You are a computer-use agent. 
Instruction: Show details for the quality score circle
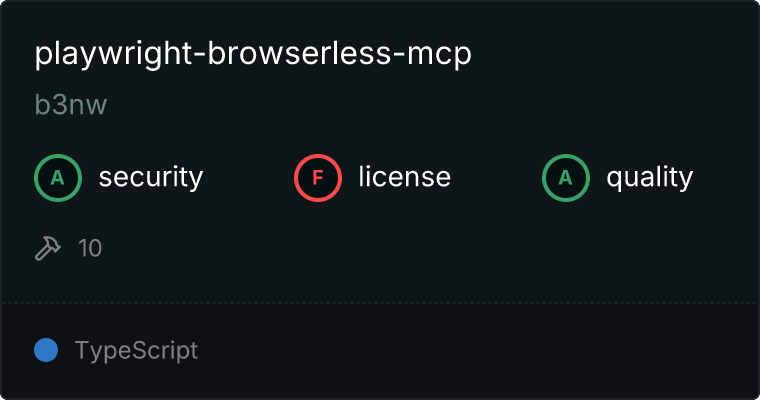coord(566,178)
